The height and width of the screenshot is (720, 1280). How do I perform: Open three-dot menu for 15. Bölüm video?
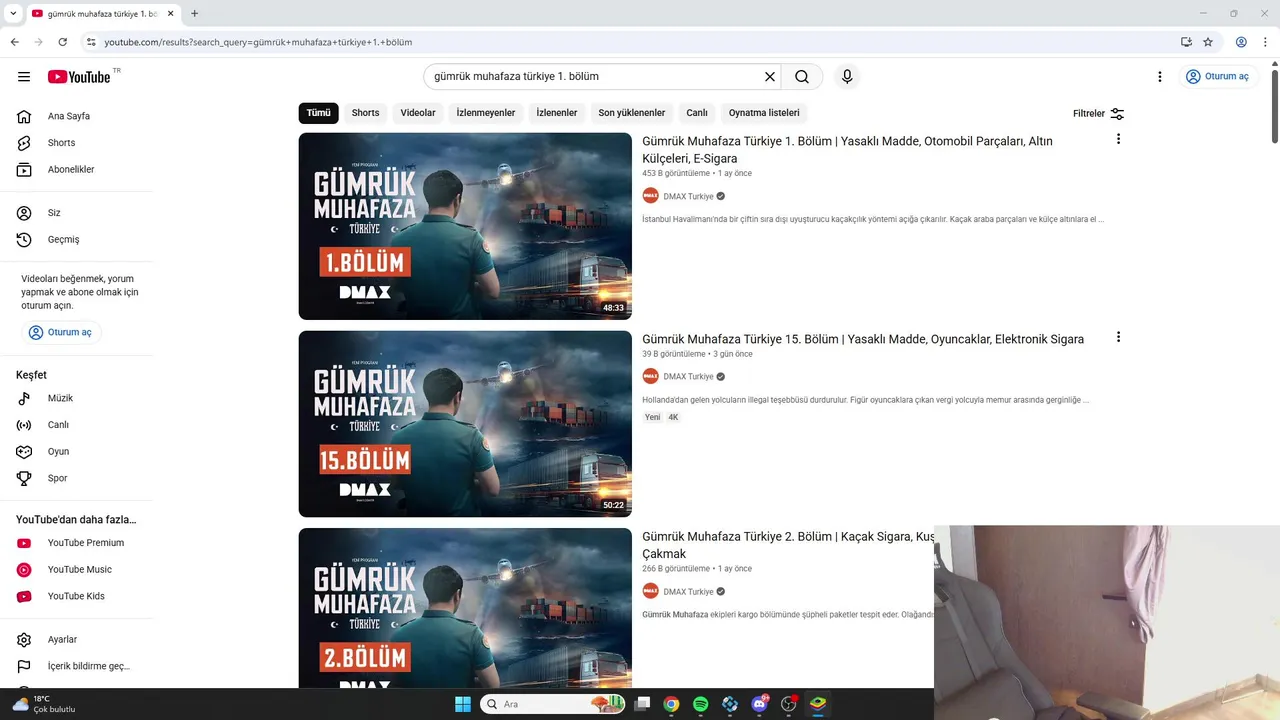[1118, 337]
